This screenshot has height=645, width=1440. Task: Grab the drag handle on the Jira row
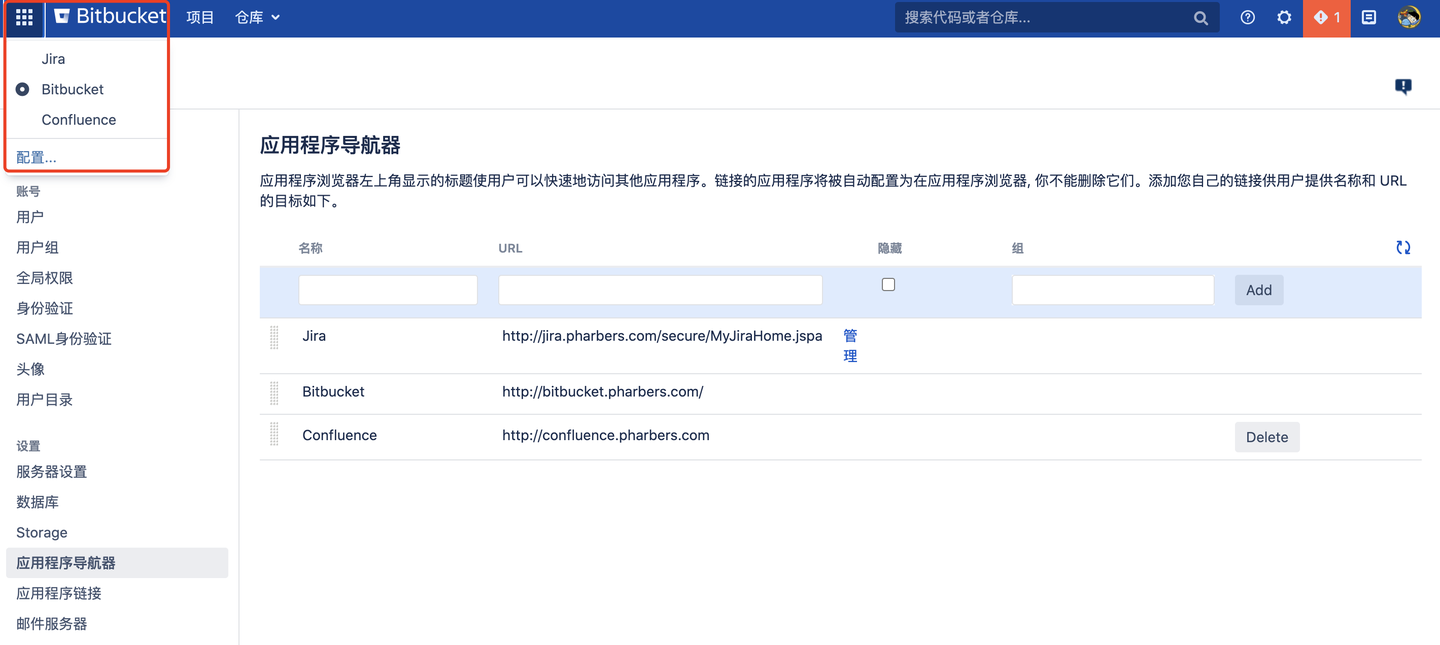pos(274,337)
